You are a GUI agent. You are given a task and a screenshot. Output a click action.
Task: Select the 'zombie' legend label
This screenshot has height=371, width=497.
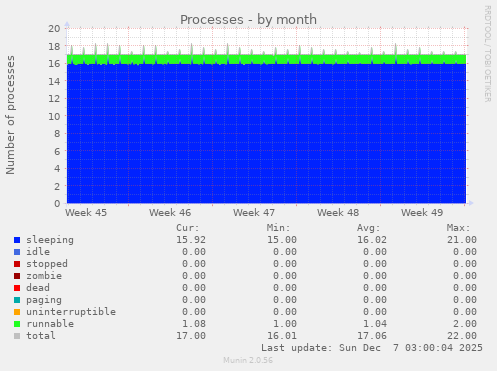(x=44, y=276)
